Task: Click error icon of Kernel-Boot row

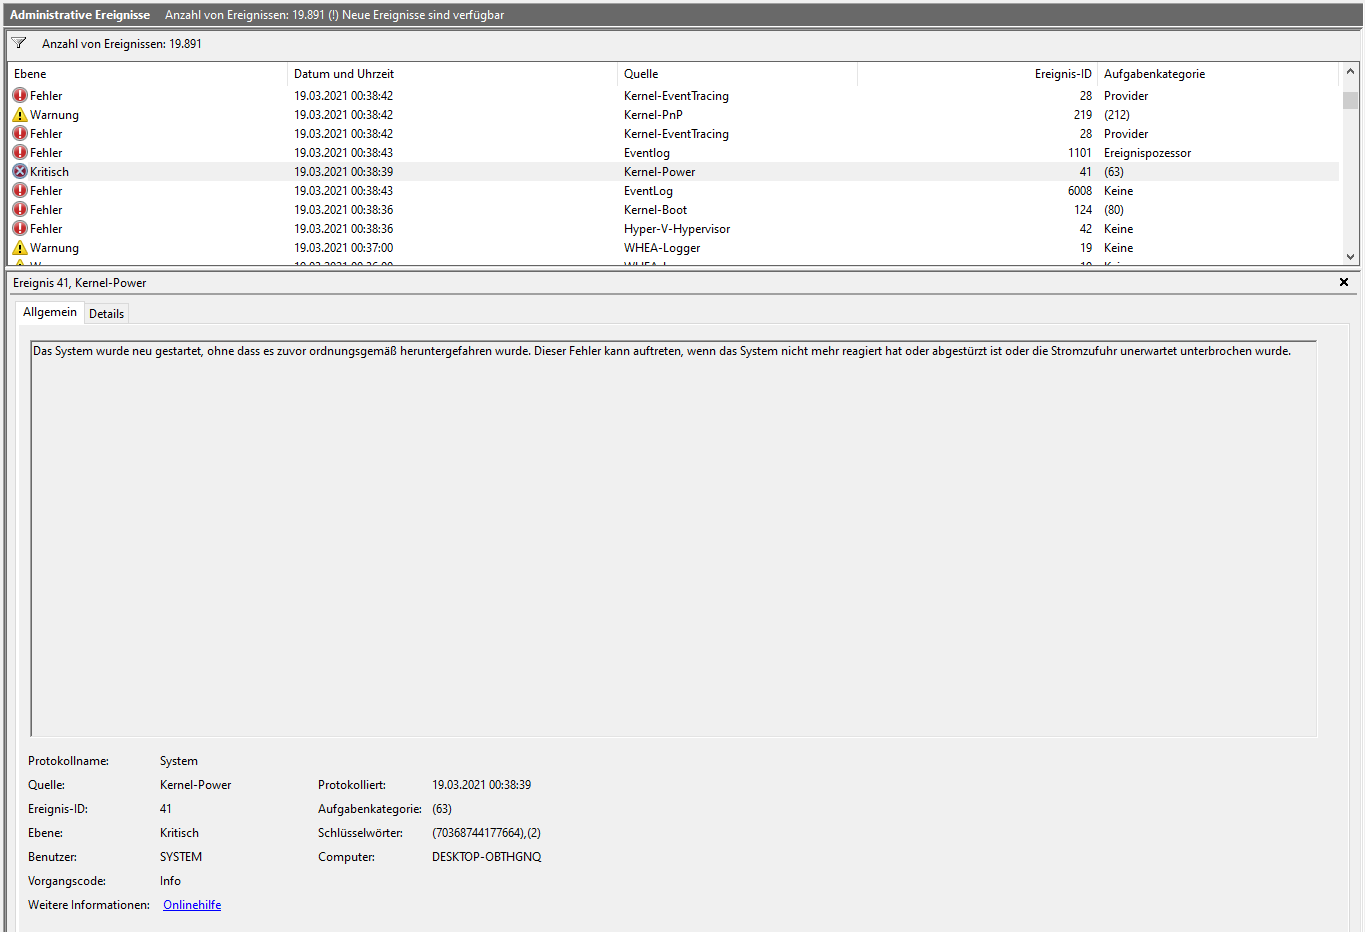Action: [20, 210]
